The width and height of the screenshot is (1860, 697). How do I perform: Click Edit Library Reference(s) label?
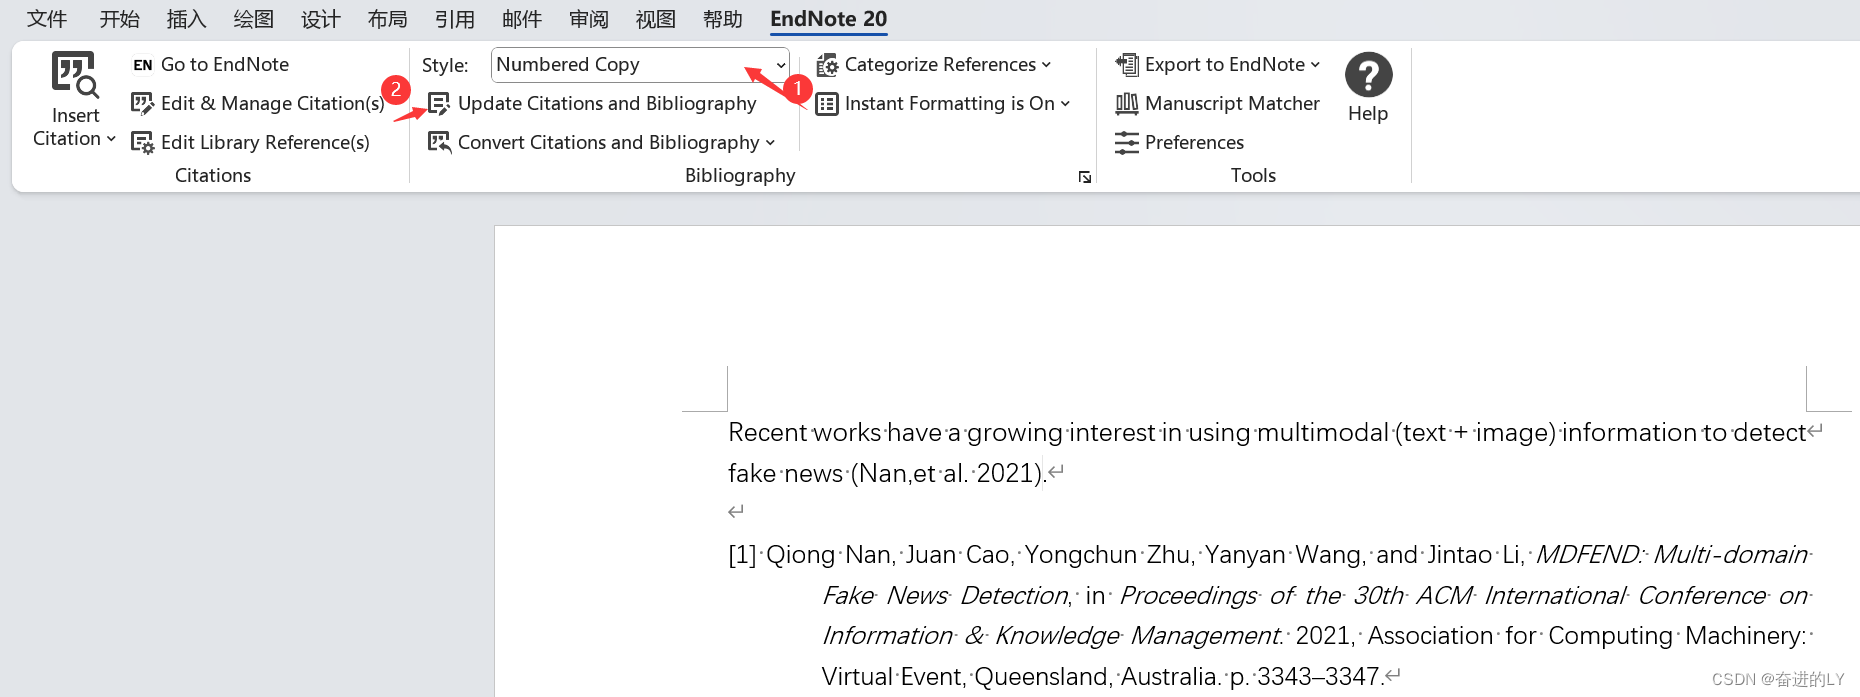(265, 143)
